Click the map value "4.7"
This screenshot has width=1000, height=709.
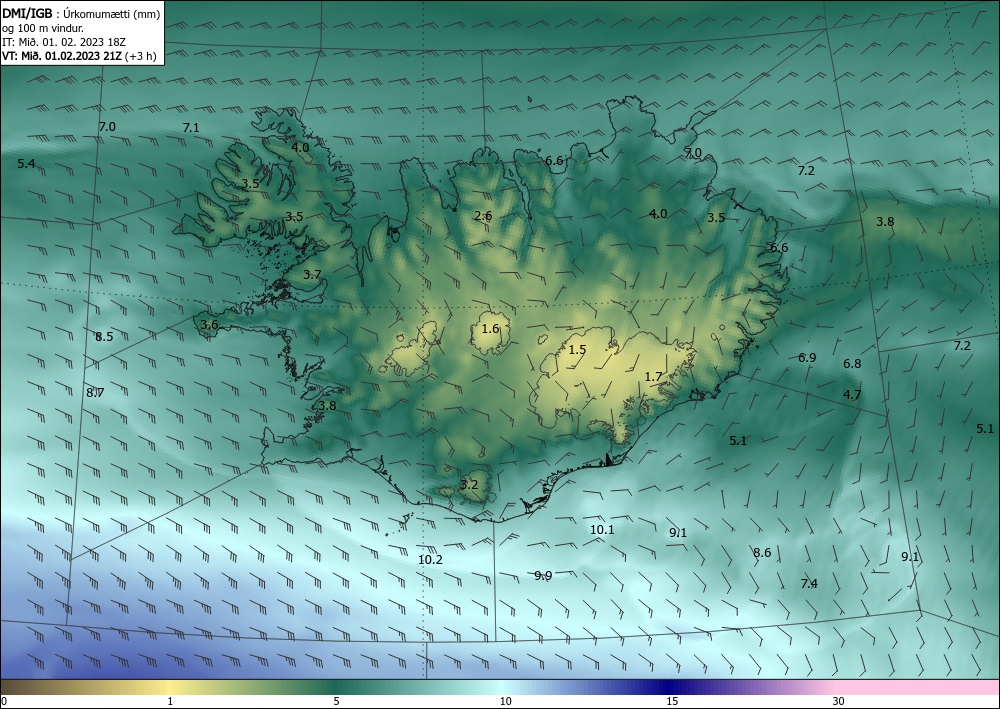[x=852, y=395]
